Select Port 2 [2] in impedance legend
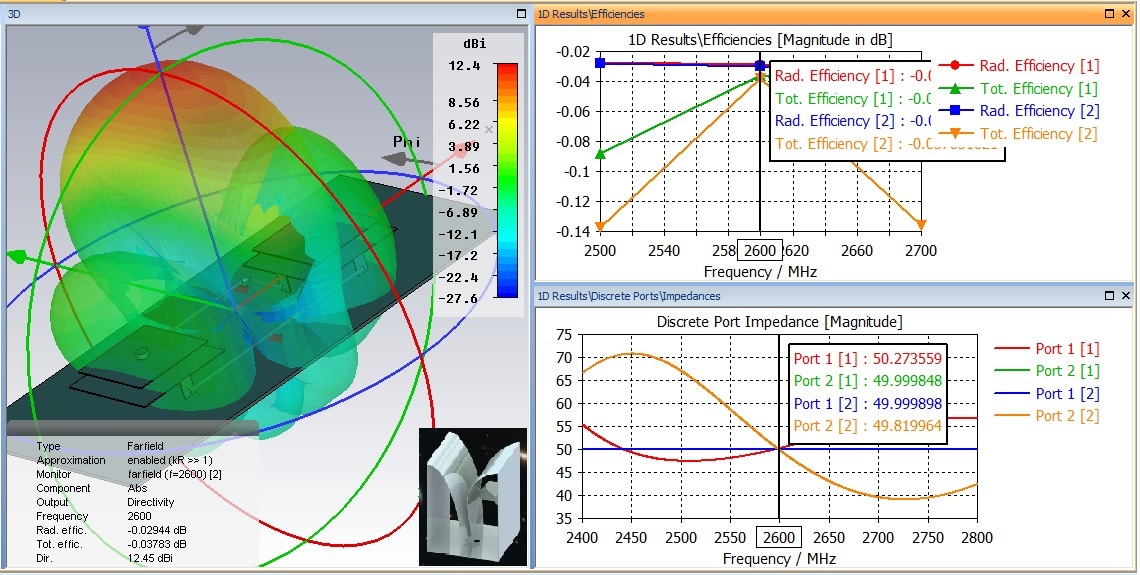The width and height of the screenshot is (1140, 575). [x=1046, y=416]
